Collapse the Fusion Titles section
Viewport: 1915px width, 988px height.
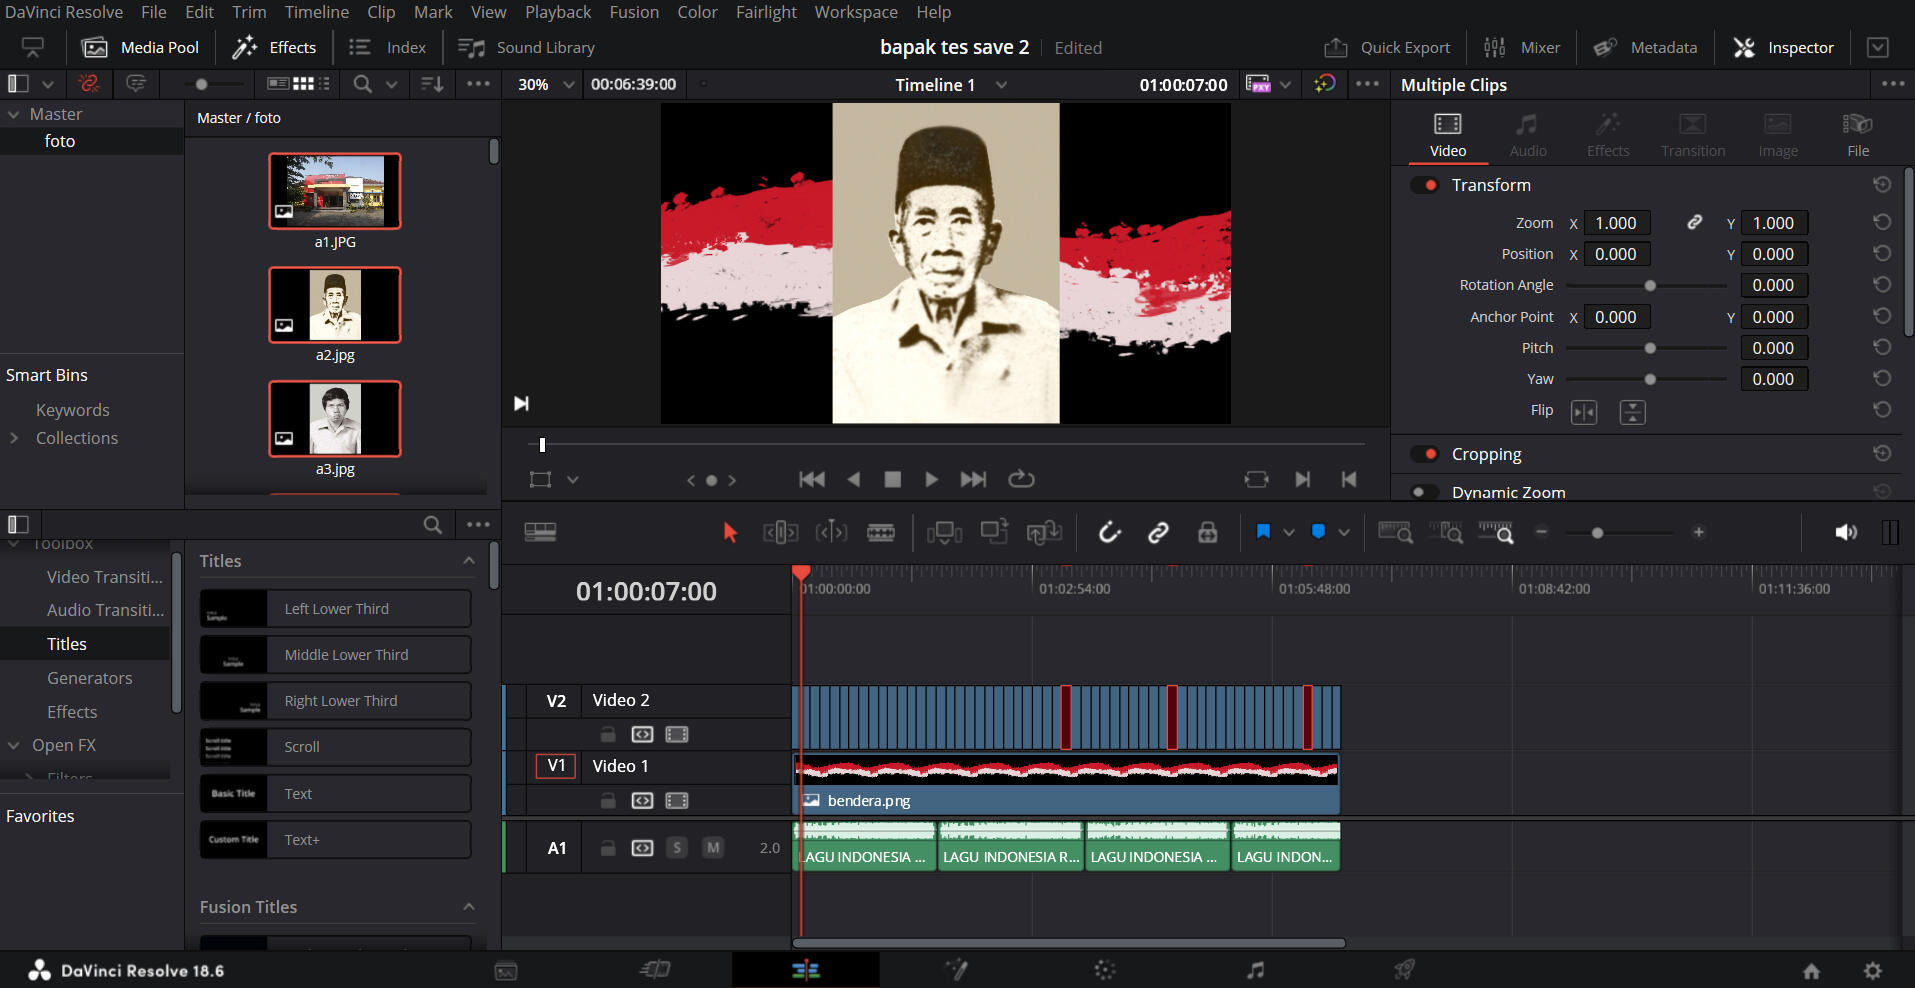pos(468,907)
